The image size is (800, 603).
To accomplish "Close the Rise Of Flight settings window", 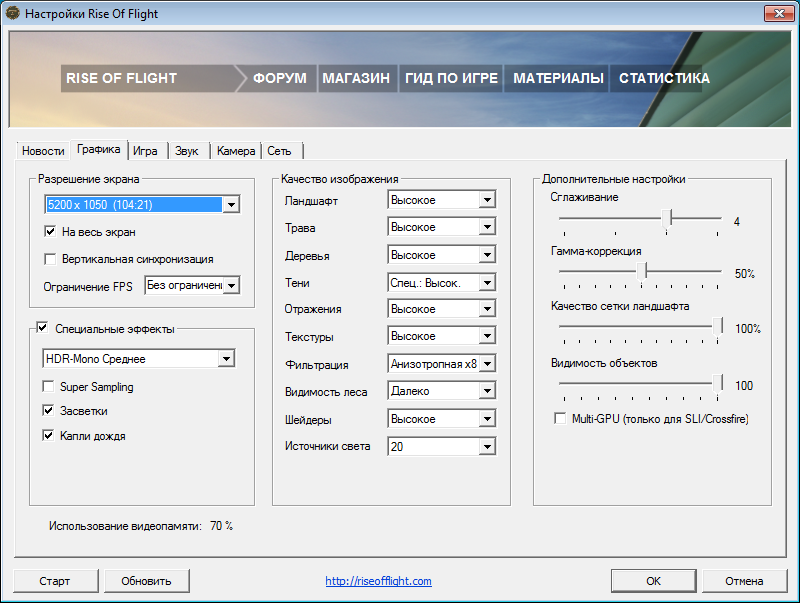I will [779, 13].
